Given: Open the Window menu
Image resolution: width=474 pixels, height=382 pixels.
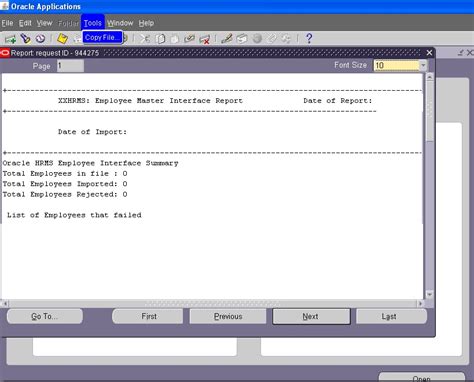Looking at the screenshot, I should (x=120, y=23).
